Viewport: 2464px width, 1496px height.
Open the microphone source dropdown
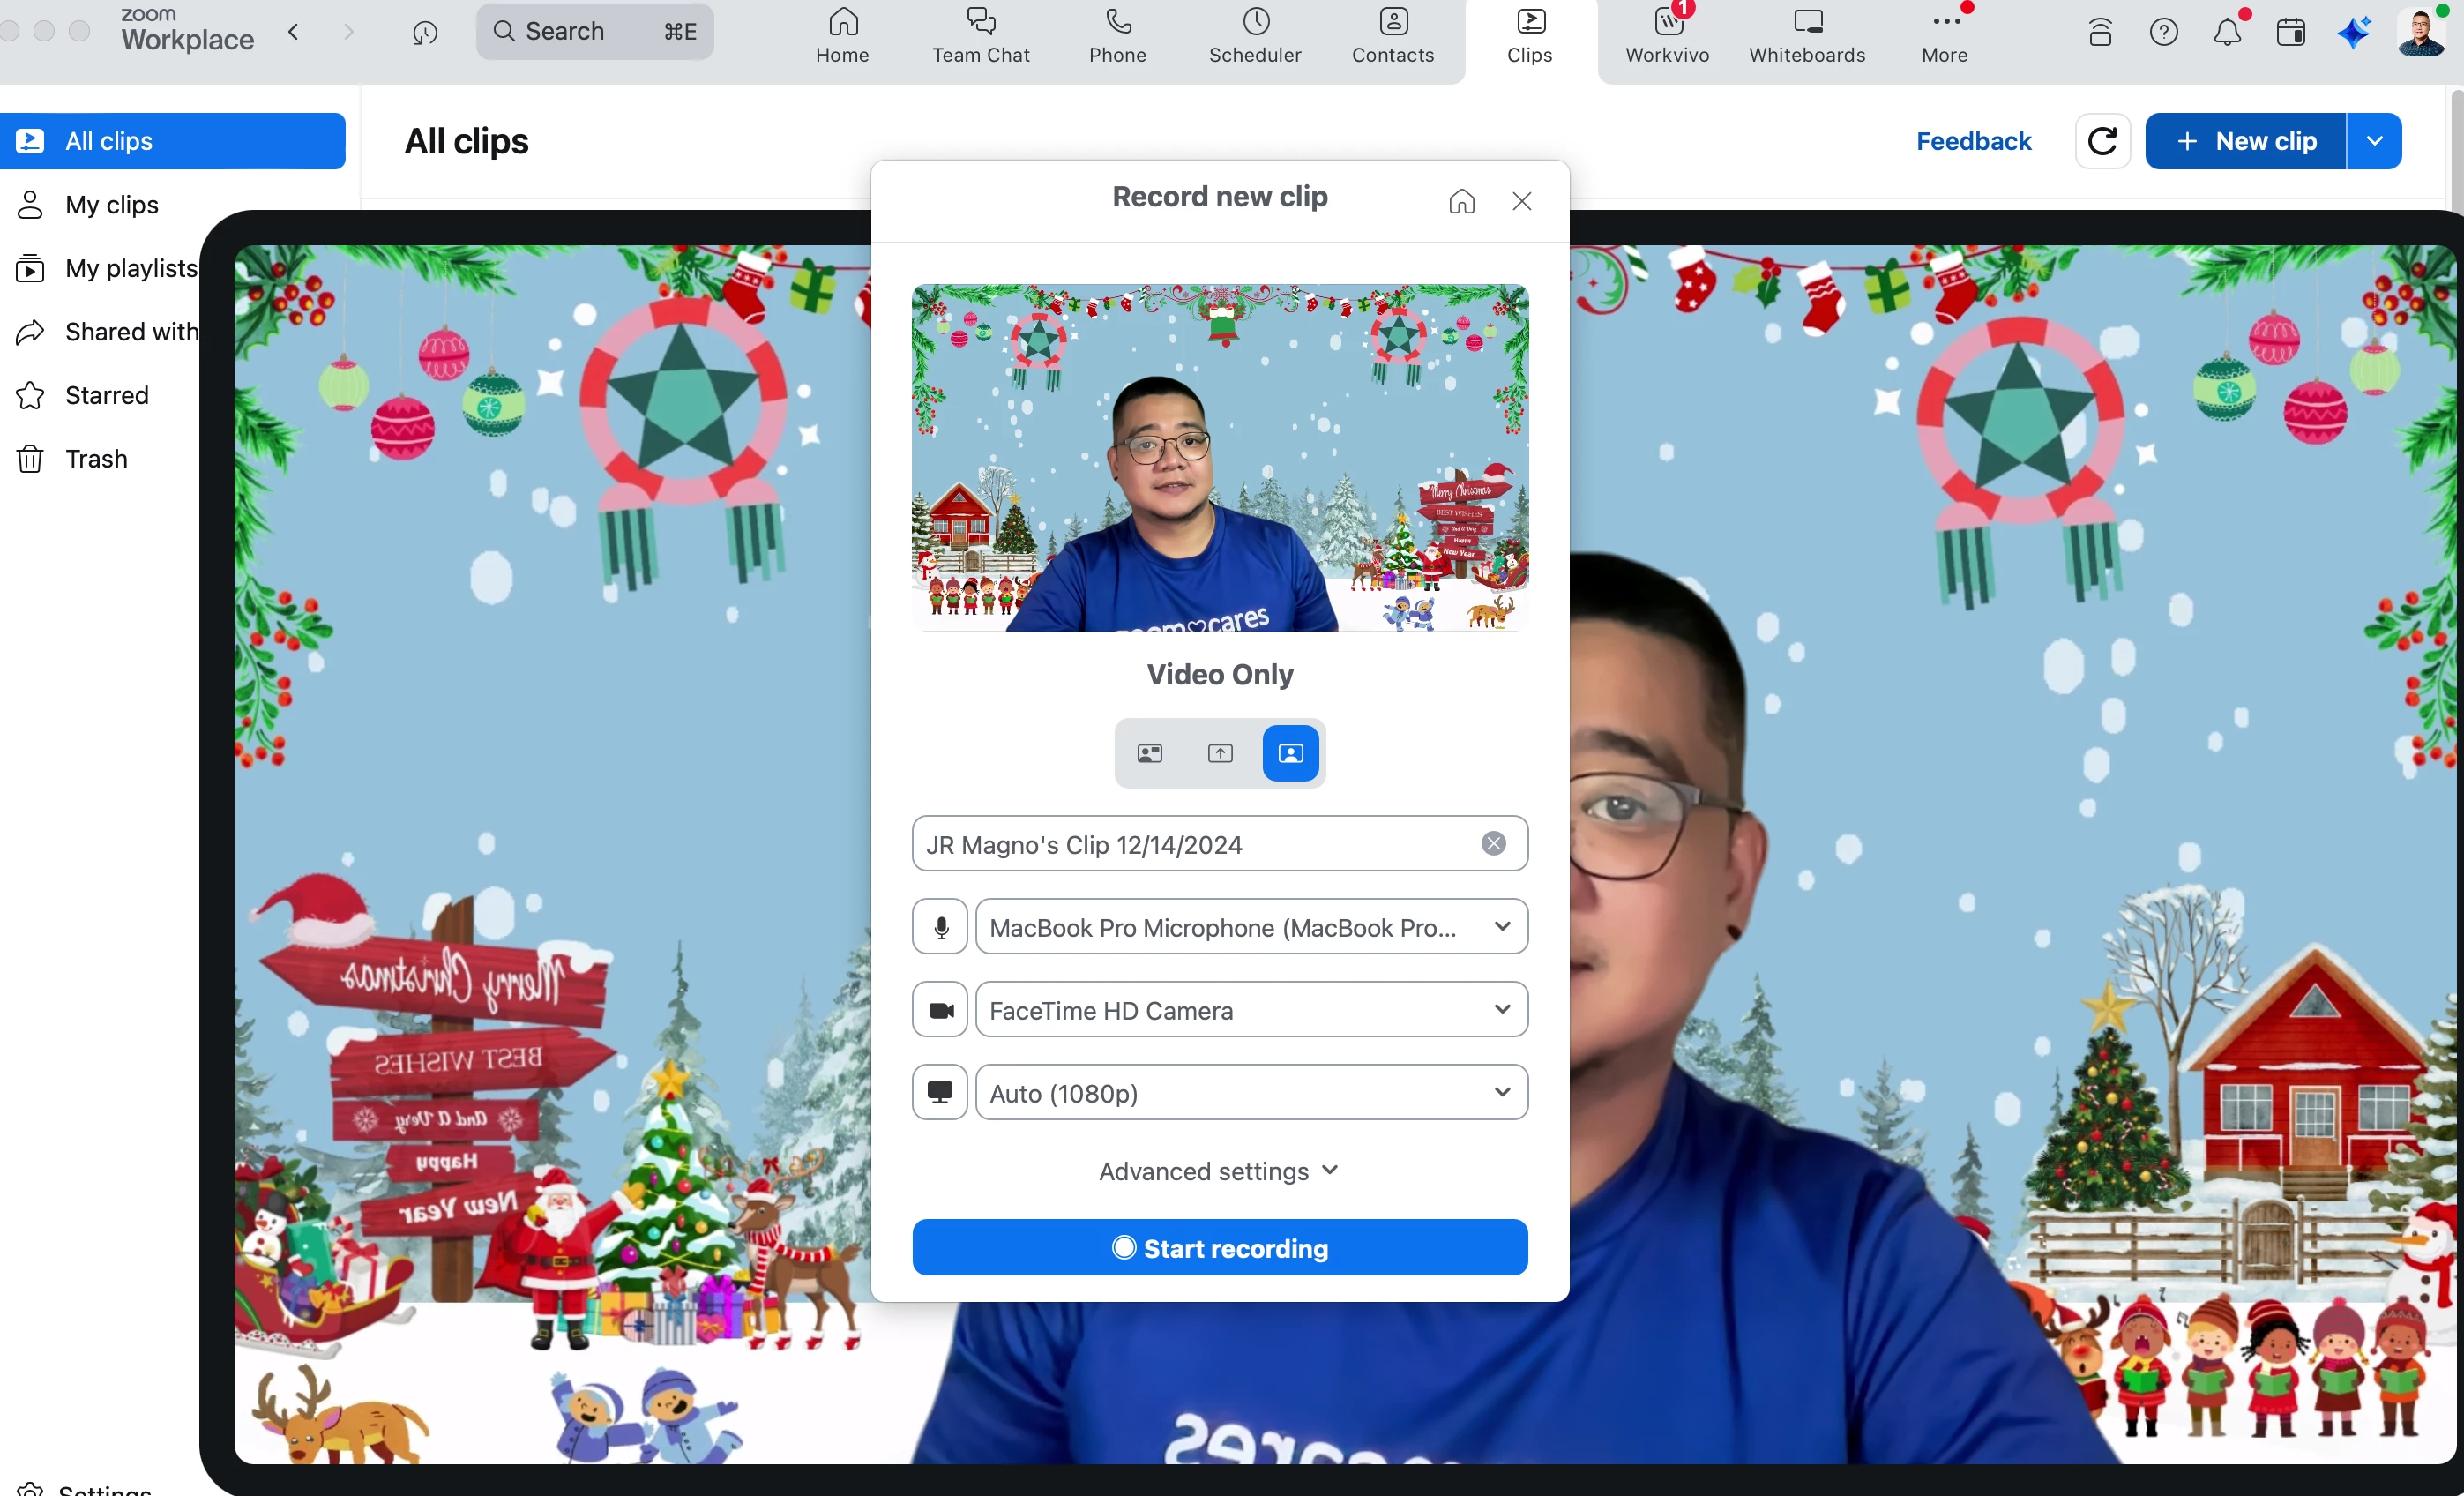(1251, 926)
